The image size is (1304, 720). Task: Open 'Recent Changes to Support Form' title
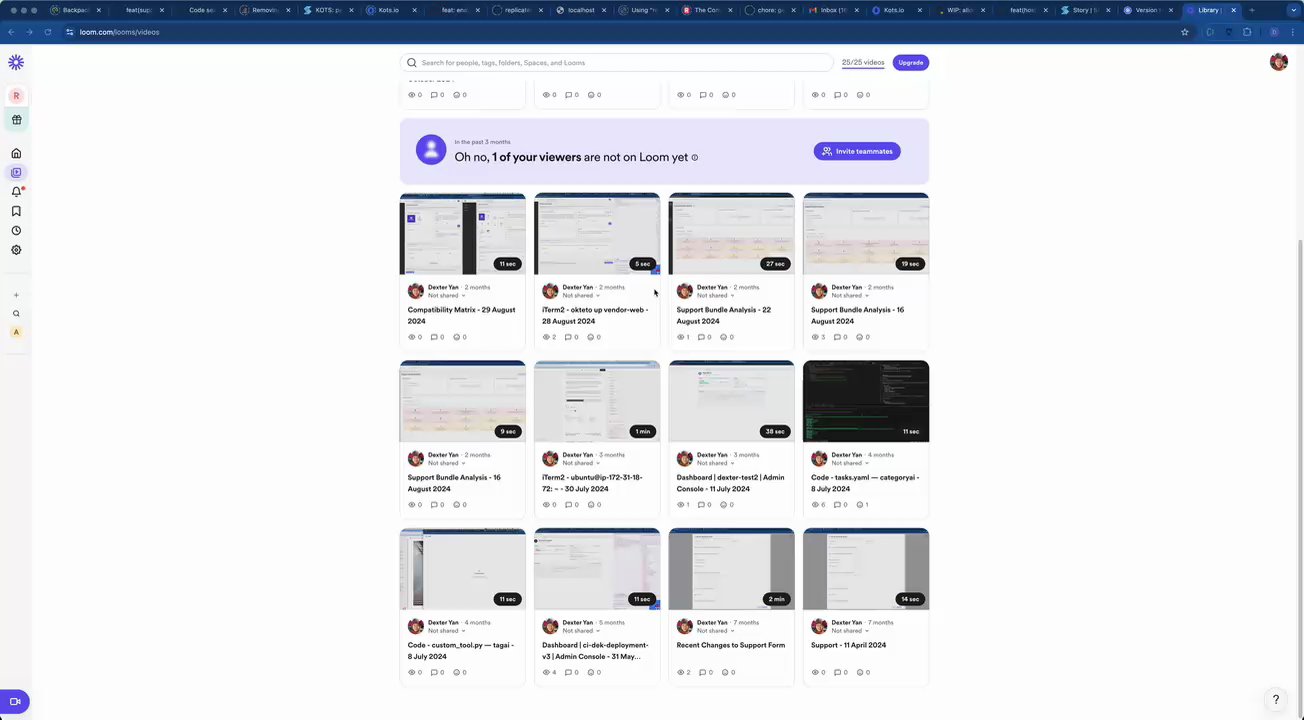click(x=731, y=645)
